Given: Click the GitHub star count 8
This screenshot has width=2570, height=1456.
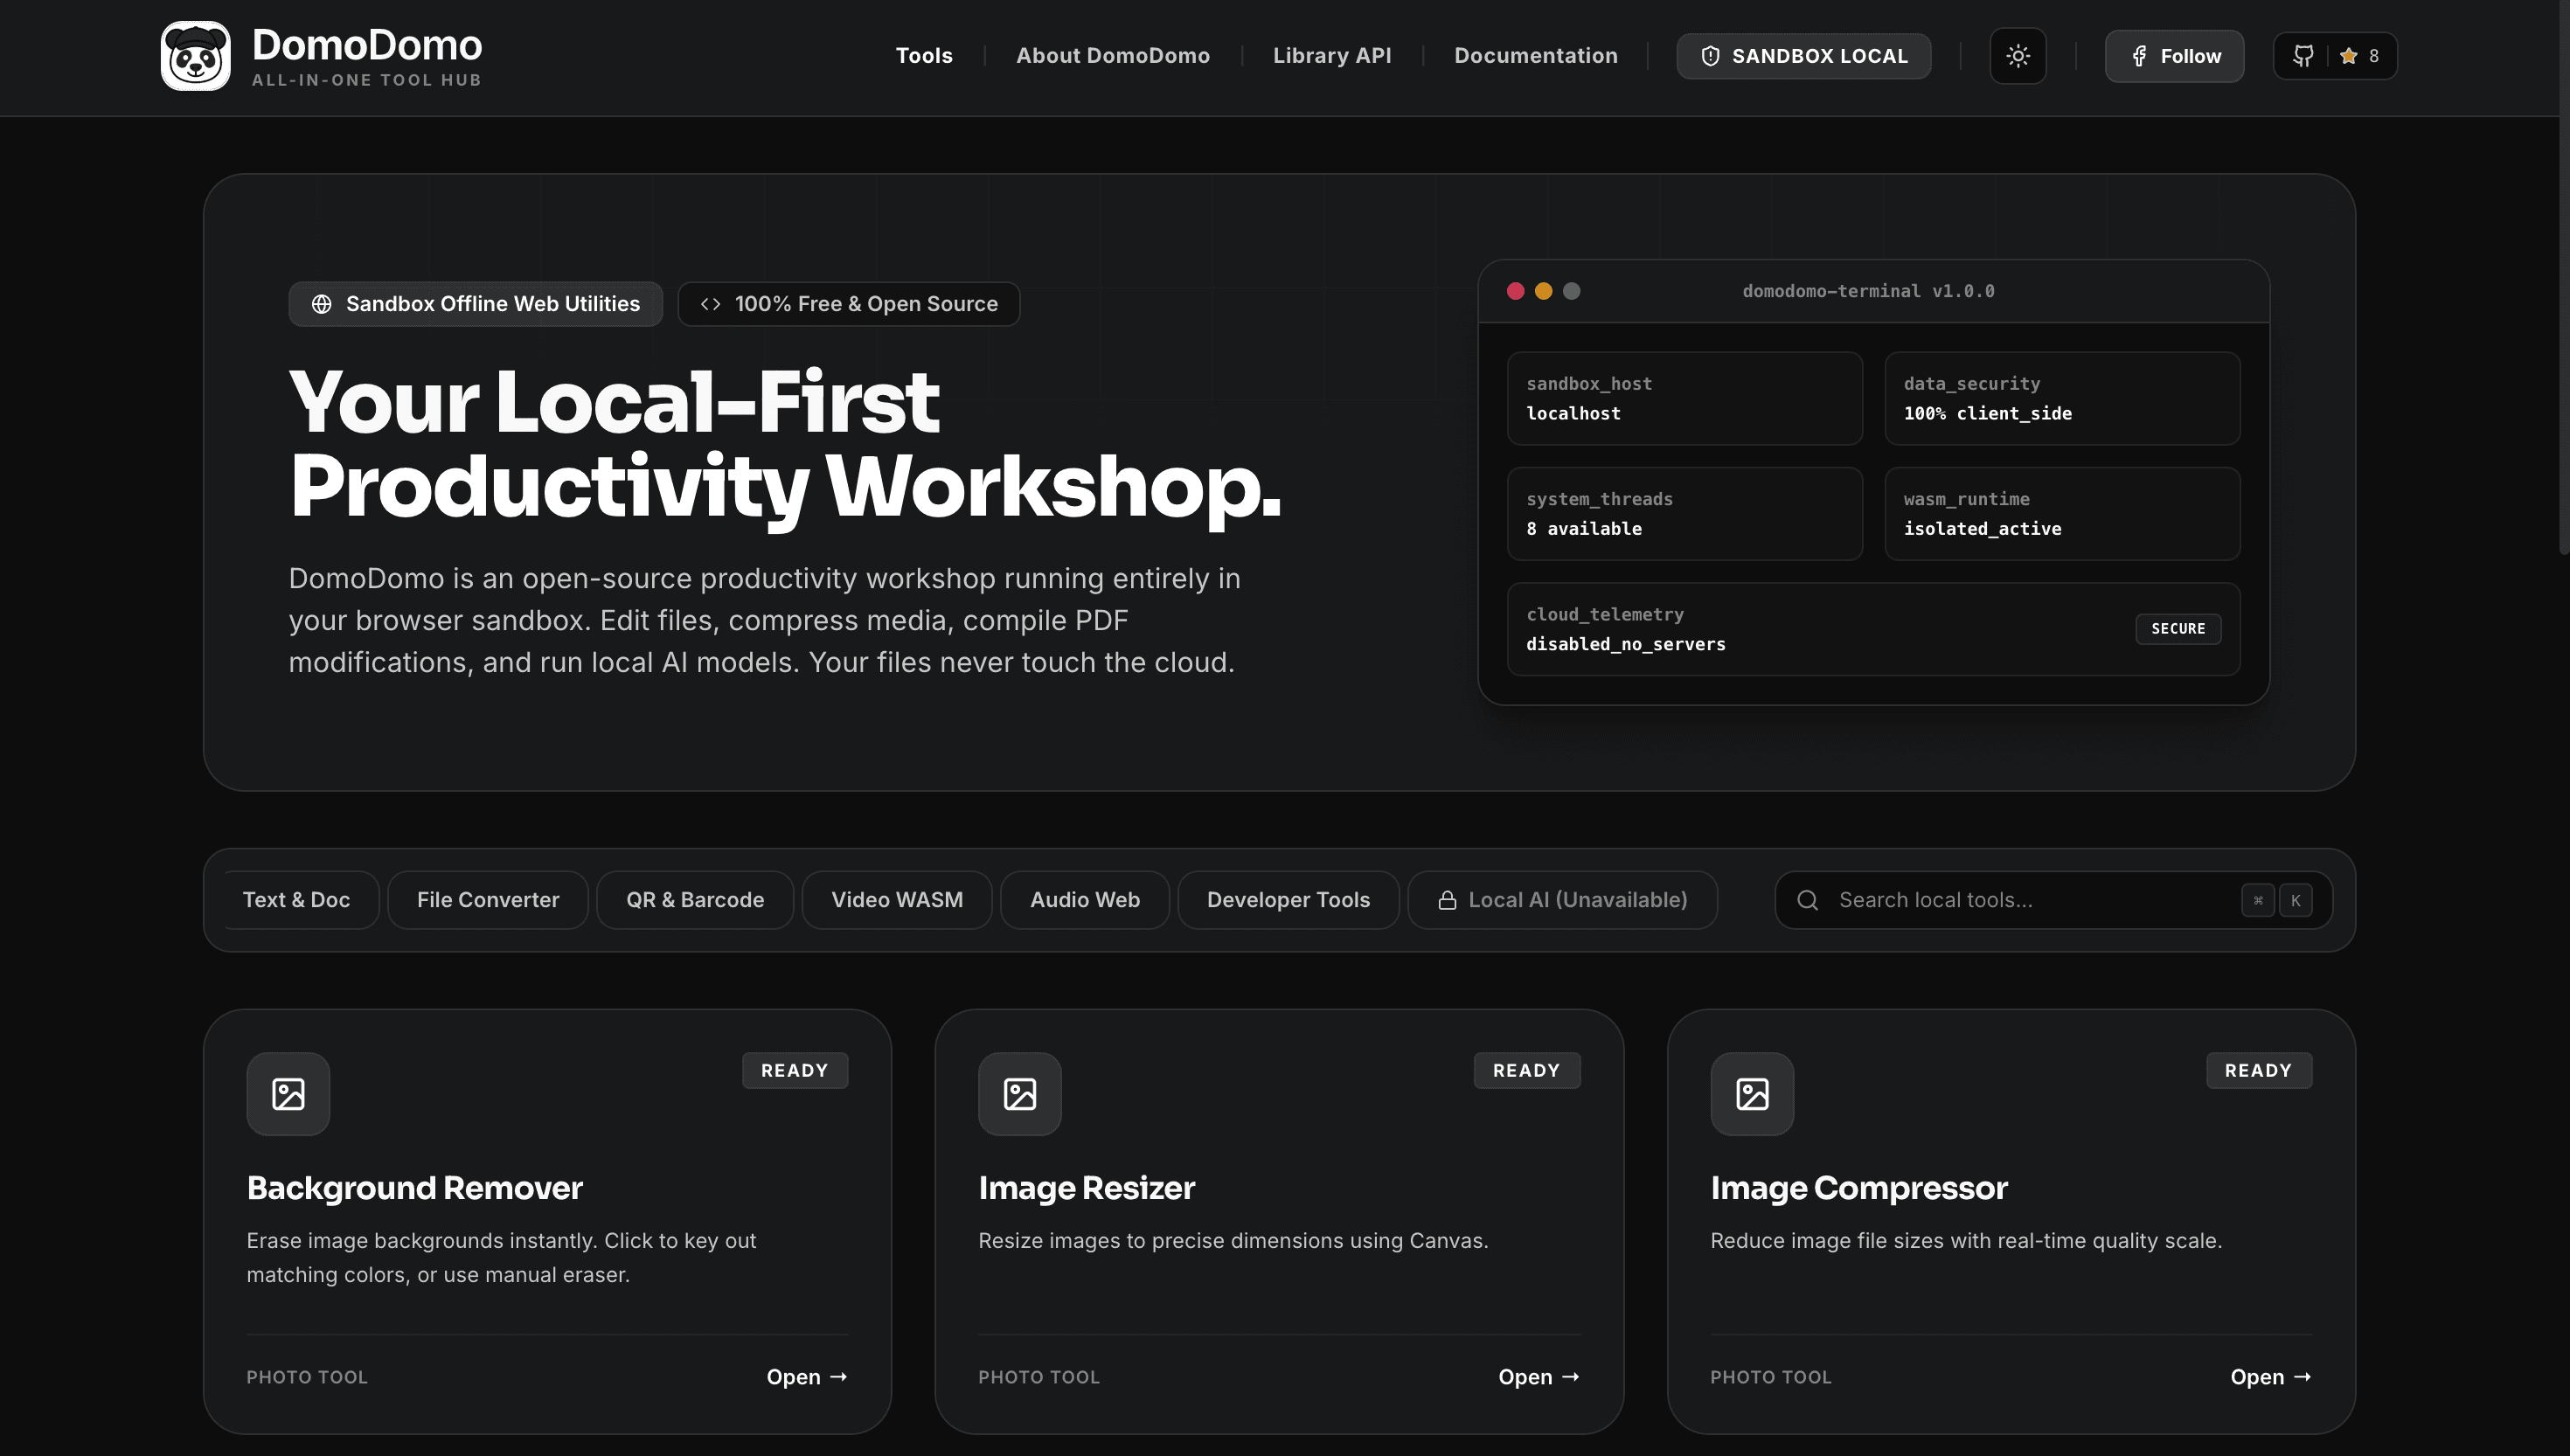Looking at the screenshot, I should [2373, 56].
